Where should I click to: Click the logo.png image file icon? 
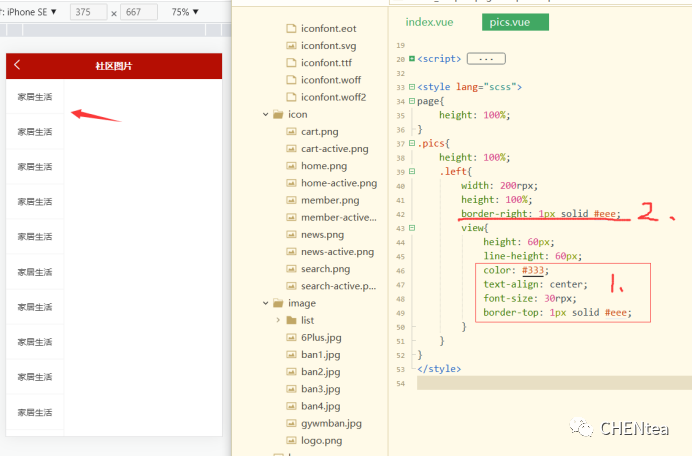(x=292, y=440)
